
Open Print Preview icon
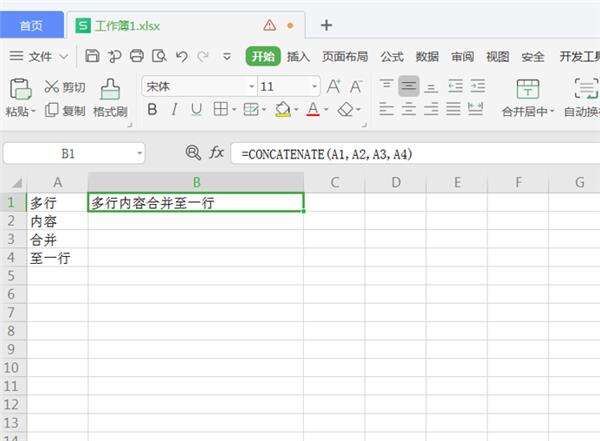[x=159, y=56]
